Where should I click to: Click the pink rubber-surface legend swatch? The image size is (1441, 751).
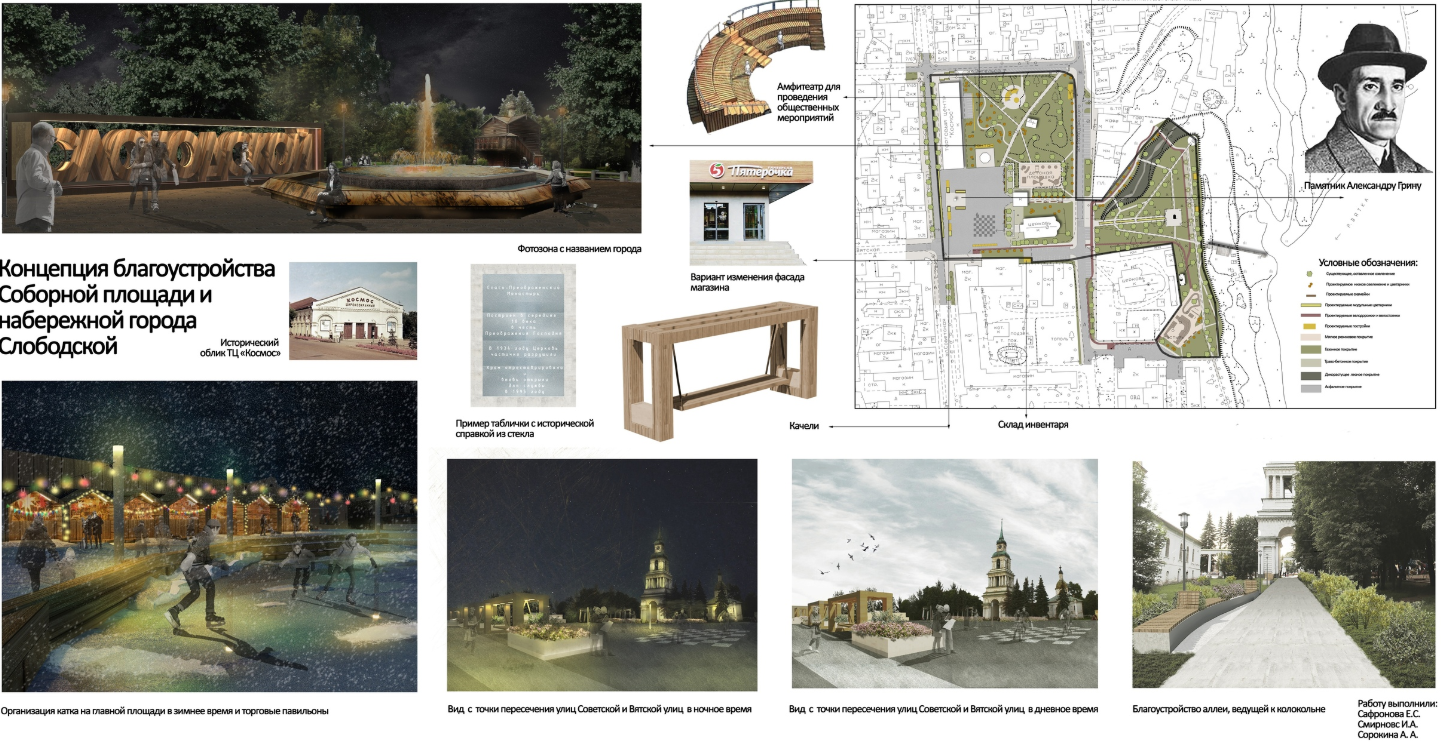[1311, 337]
